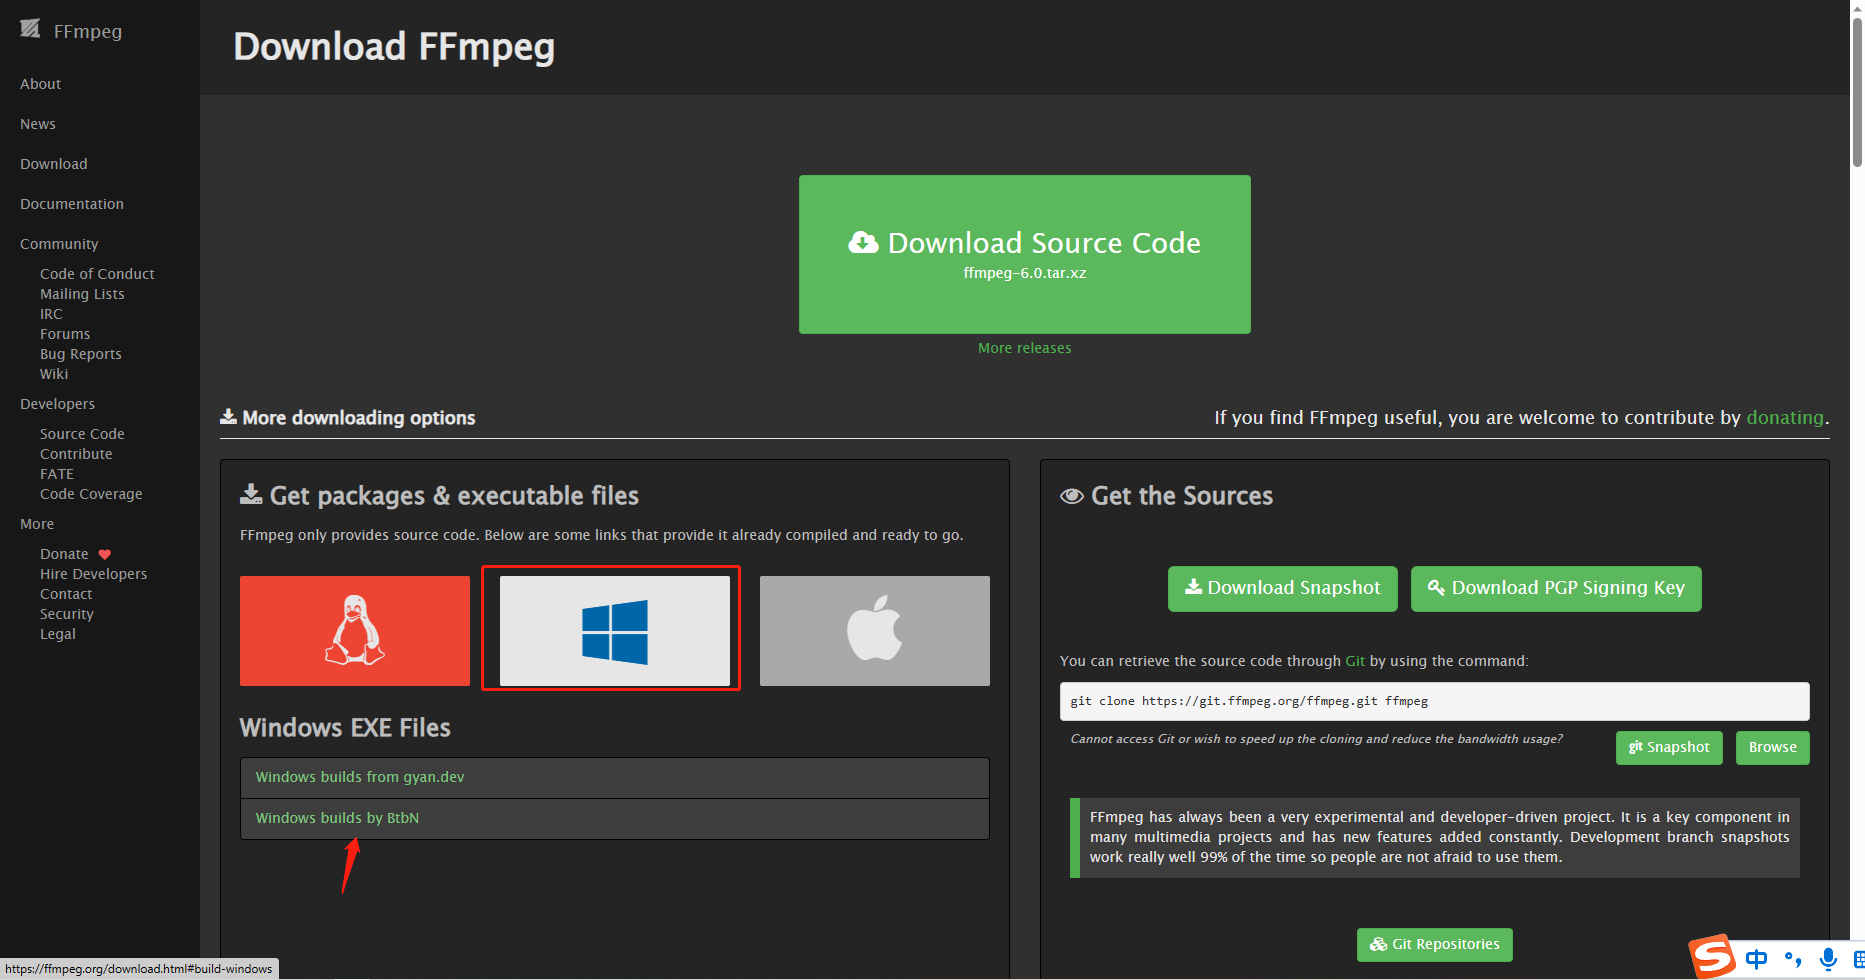The width and height of the screenshot is (1865, 980).
Task: Open the IRC link
Action: 51,314
